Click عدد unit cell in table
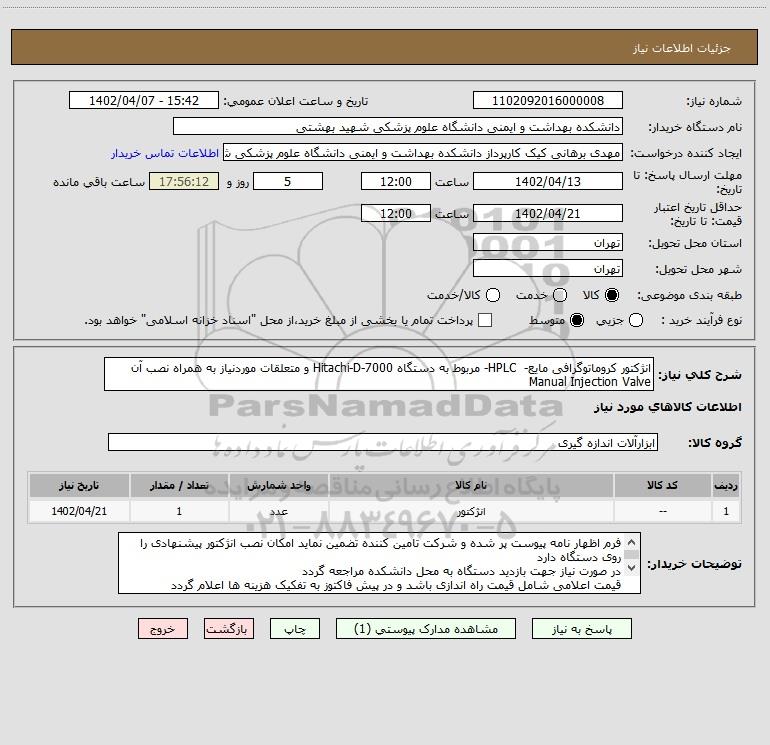 click(x=278, y=511)
